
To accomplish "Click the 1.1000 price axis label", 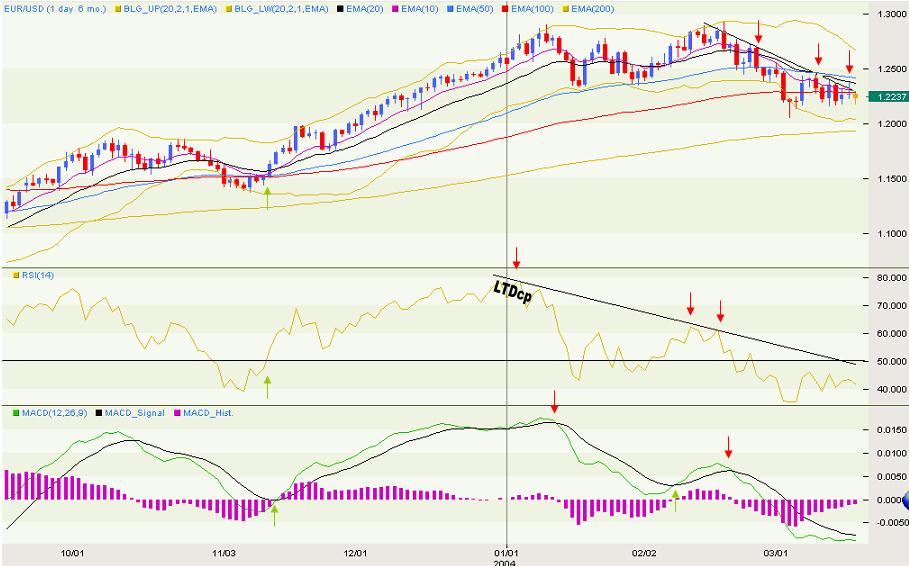I will 893,234.
